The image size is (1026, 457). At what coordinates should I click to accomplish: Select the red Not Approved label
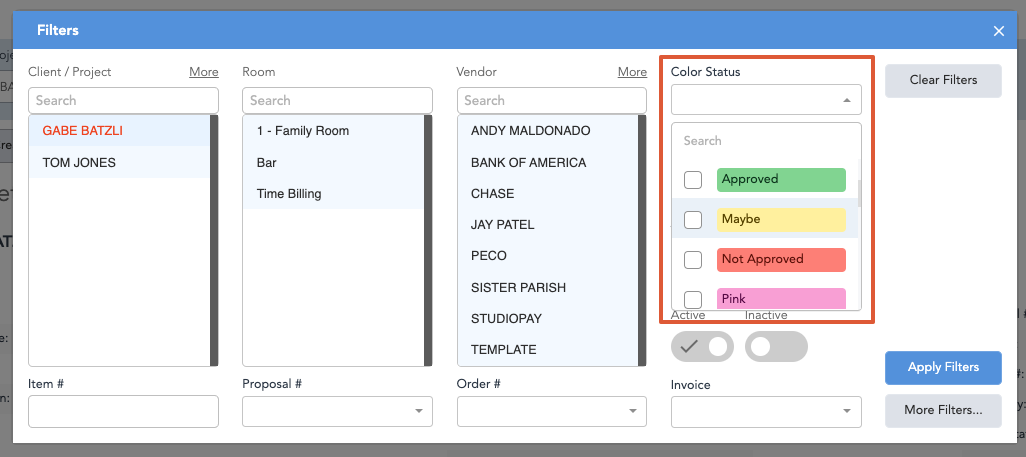[781, 259]
